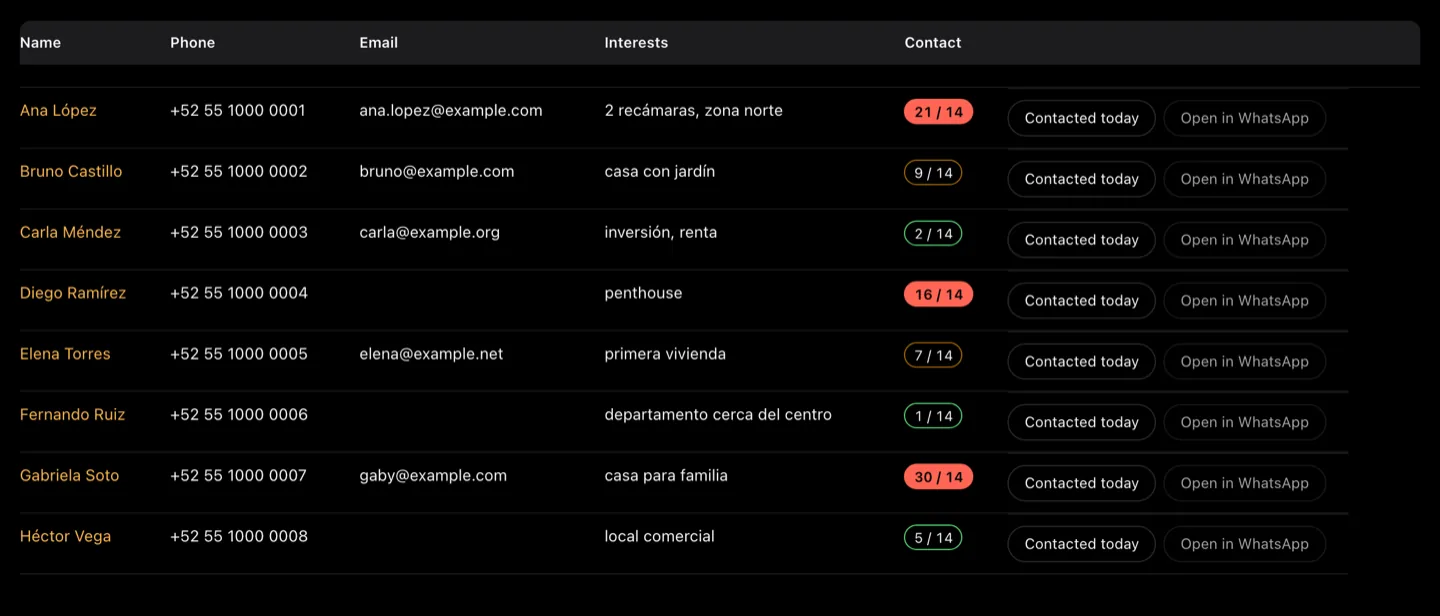The image size is (1440, 616).
Task: Click Contacted today on Elena Torres row
Action: click(x=1081, y=362)
